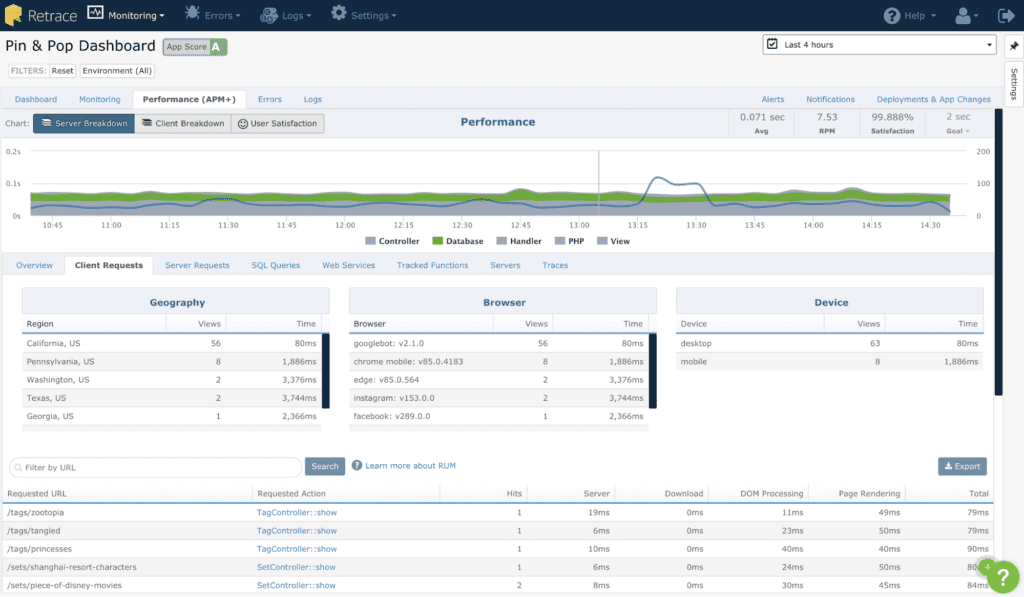1024x597 pixels.
Task: Toggle Database series in chart legend
Action: tap(458, 241)
